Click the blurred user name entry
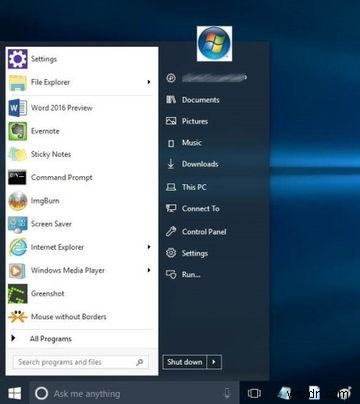The height and width of the screenshot is (404, 360). click(213, 78)
